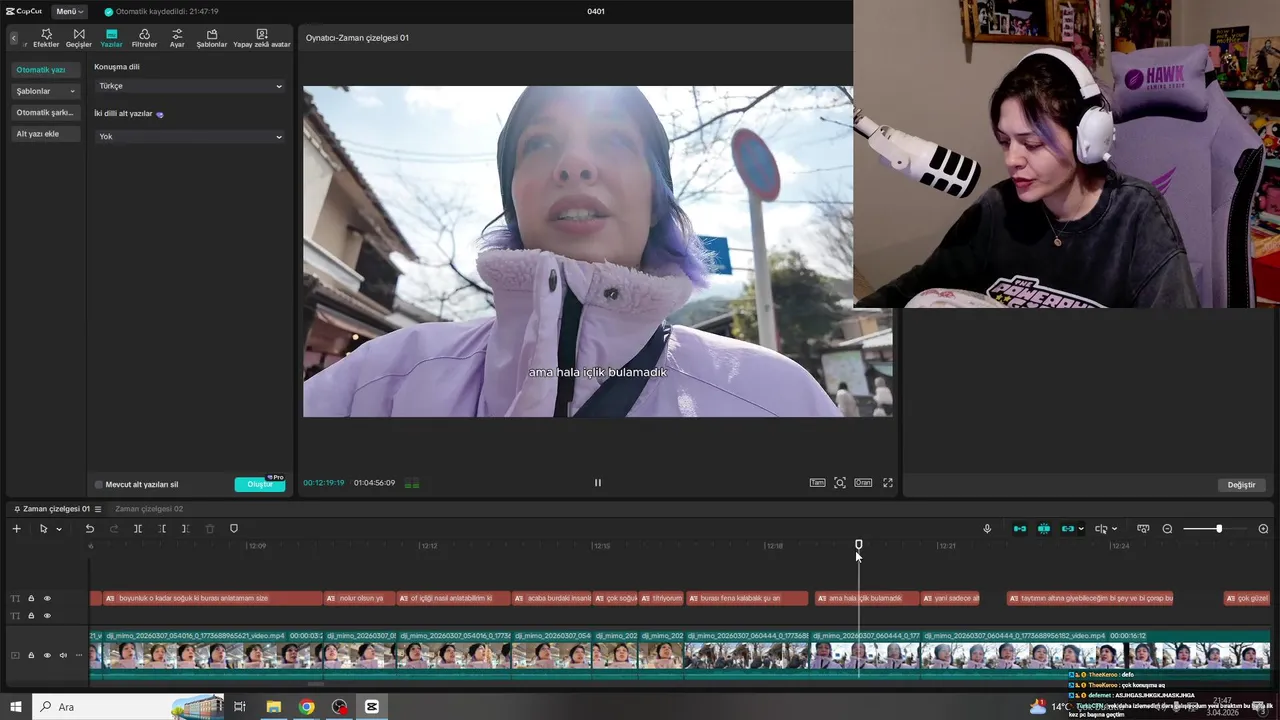Select Otomatik şarkı sözleri sidebar item

point(46,112)
